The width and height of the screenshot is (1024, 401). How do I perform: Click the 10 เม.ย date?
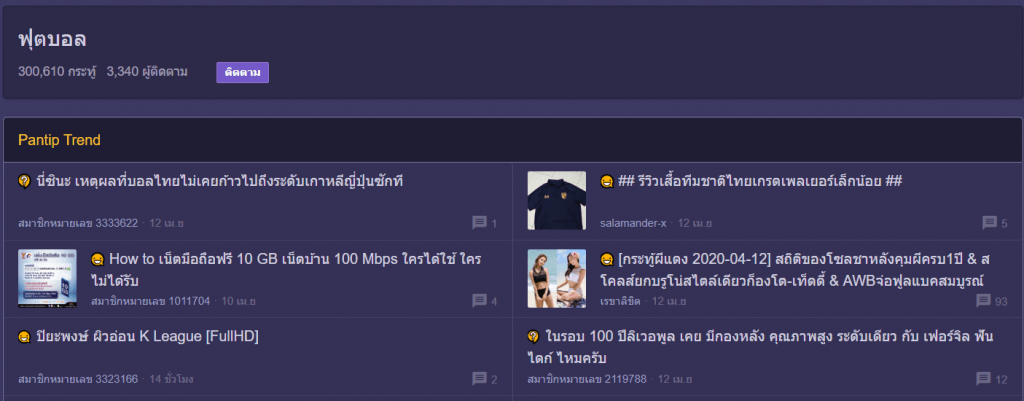tap(238, 301)
